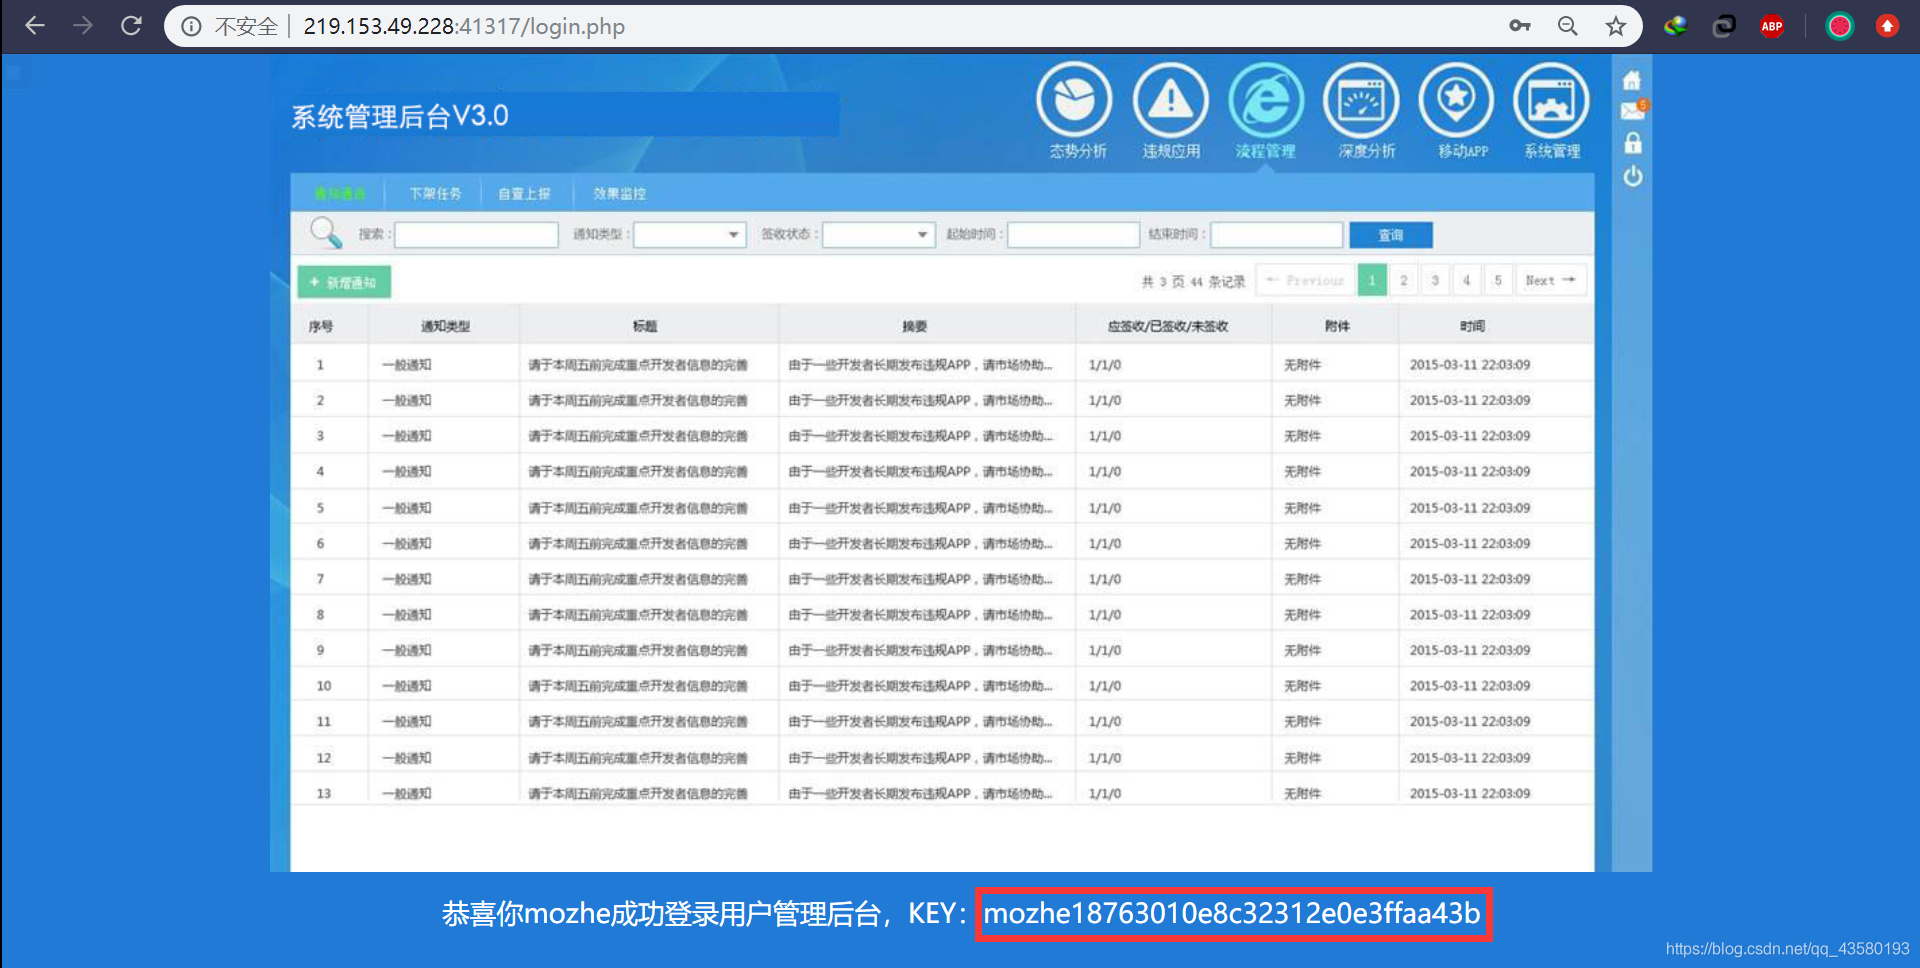Click the 时间 column header

point(1472,326)
